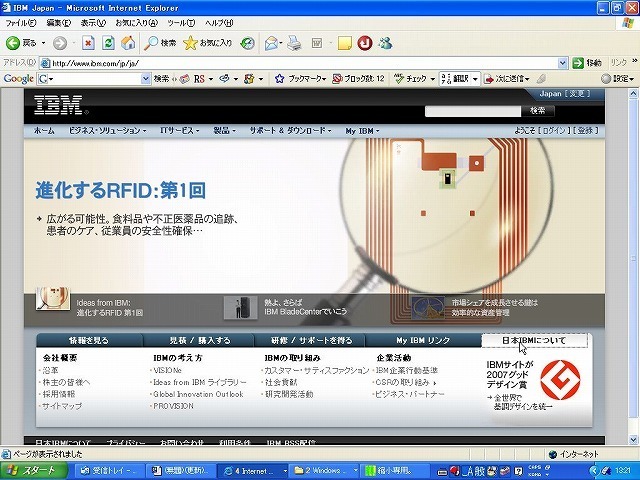The image size is (640, 480).
Task: Open the address bar URL dropdown
Action: [x=562, y=63]
